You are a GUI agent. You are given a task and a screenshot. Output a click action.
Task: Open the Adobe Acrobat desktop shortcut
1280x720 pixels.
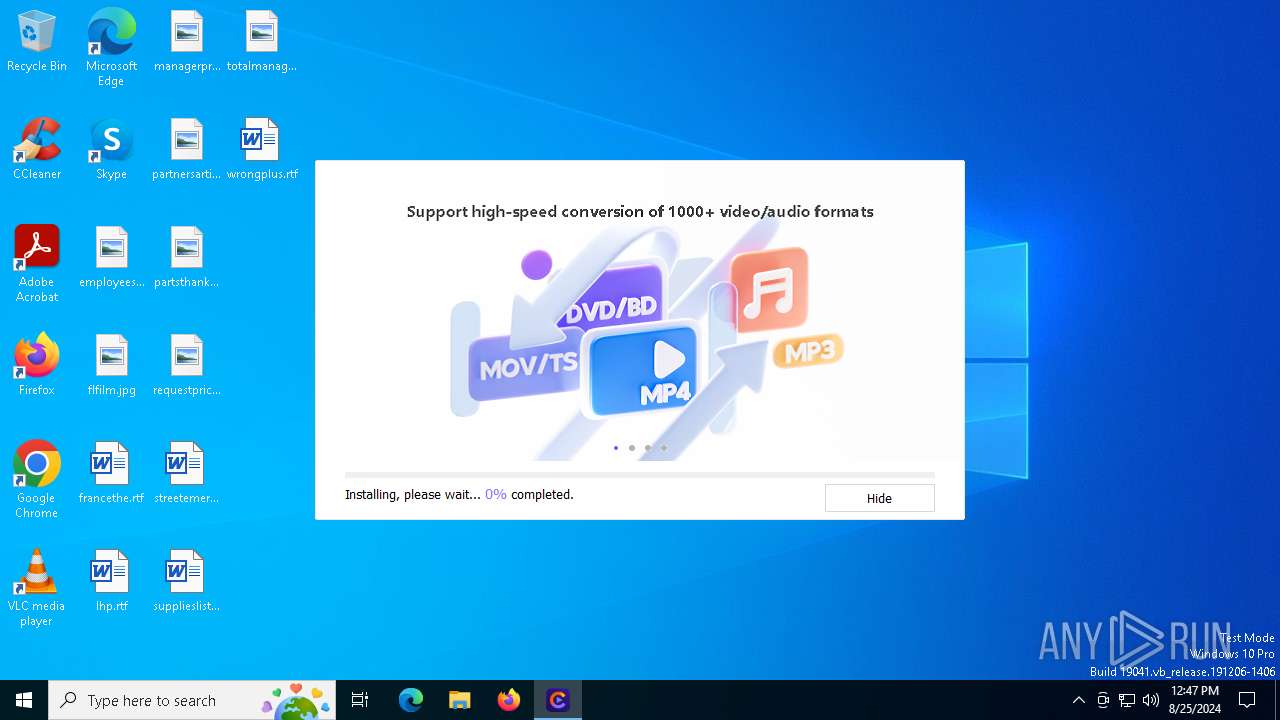(x=37, y=264)
